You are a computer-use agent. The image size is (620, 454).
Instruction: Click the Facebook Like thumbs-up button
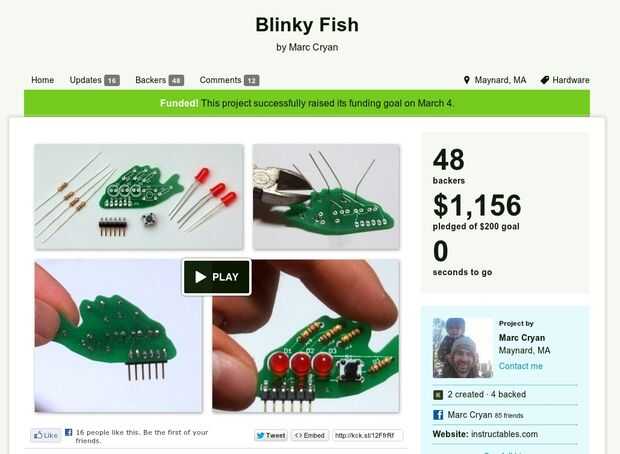(x=46, y=435)
